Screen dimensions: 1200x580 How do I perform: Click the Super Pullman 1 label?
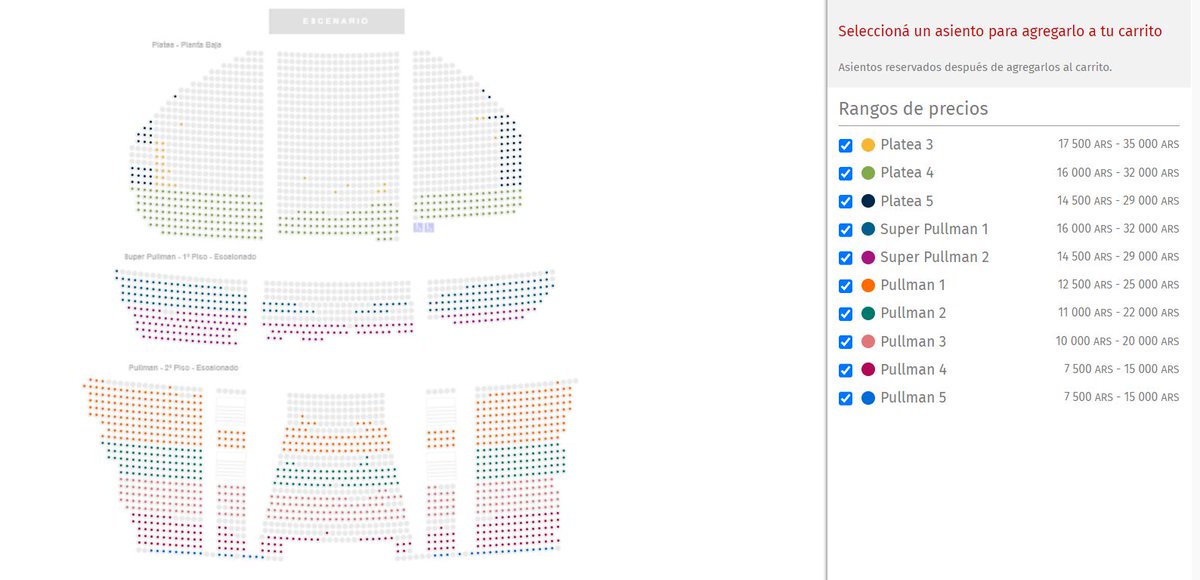point(934,229)
